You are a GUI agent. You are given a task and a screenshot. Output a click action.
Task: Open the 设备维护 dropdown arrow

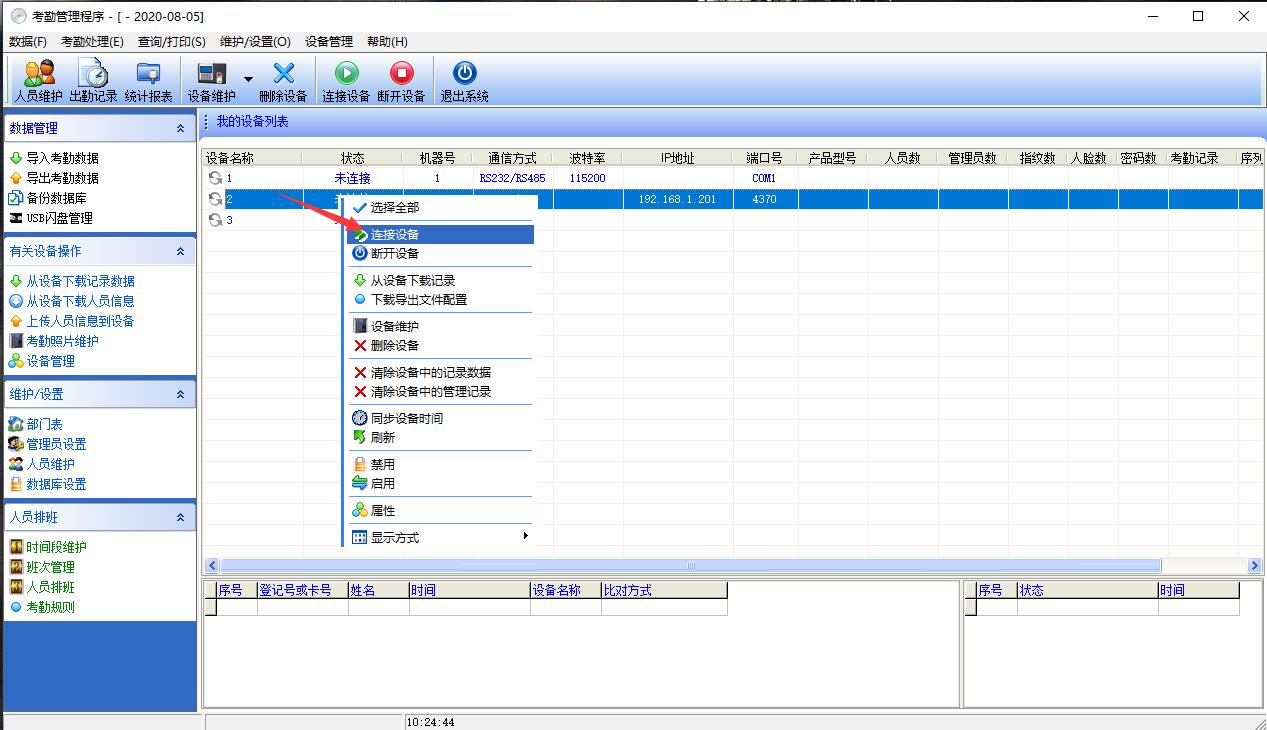tap(248, 80)
